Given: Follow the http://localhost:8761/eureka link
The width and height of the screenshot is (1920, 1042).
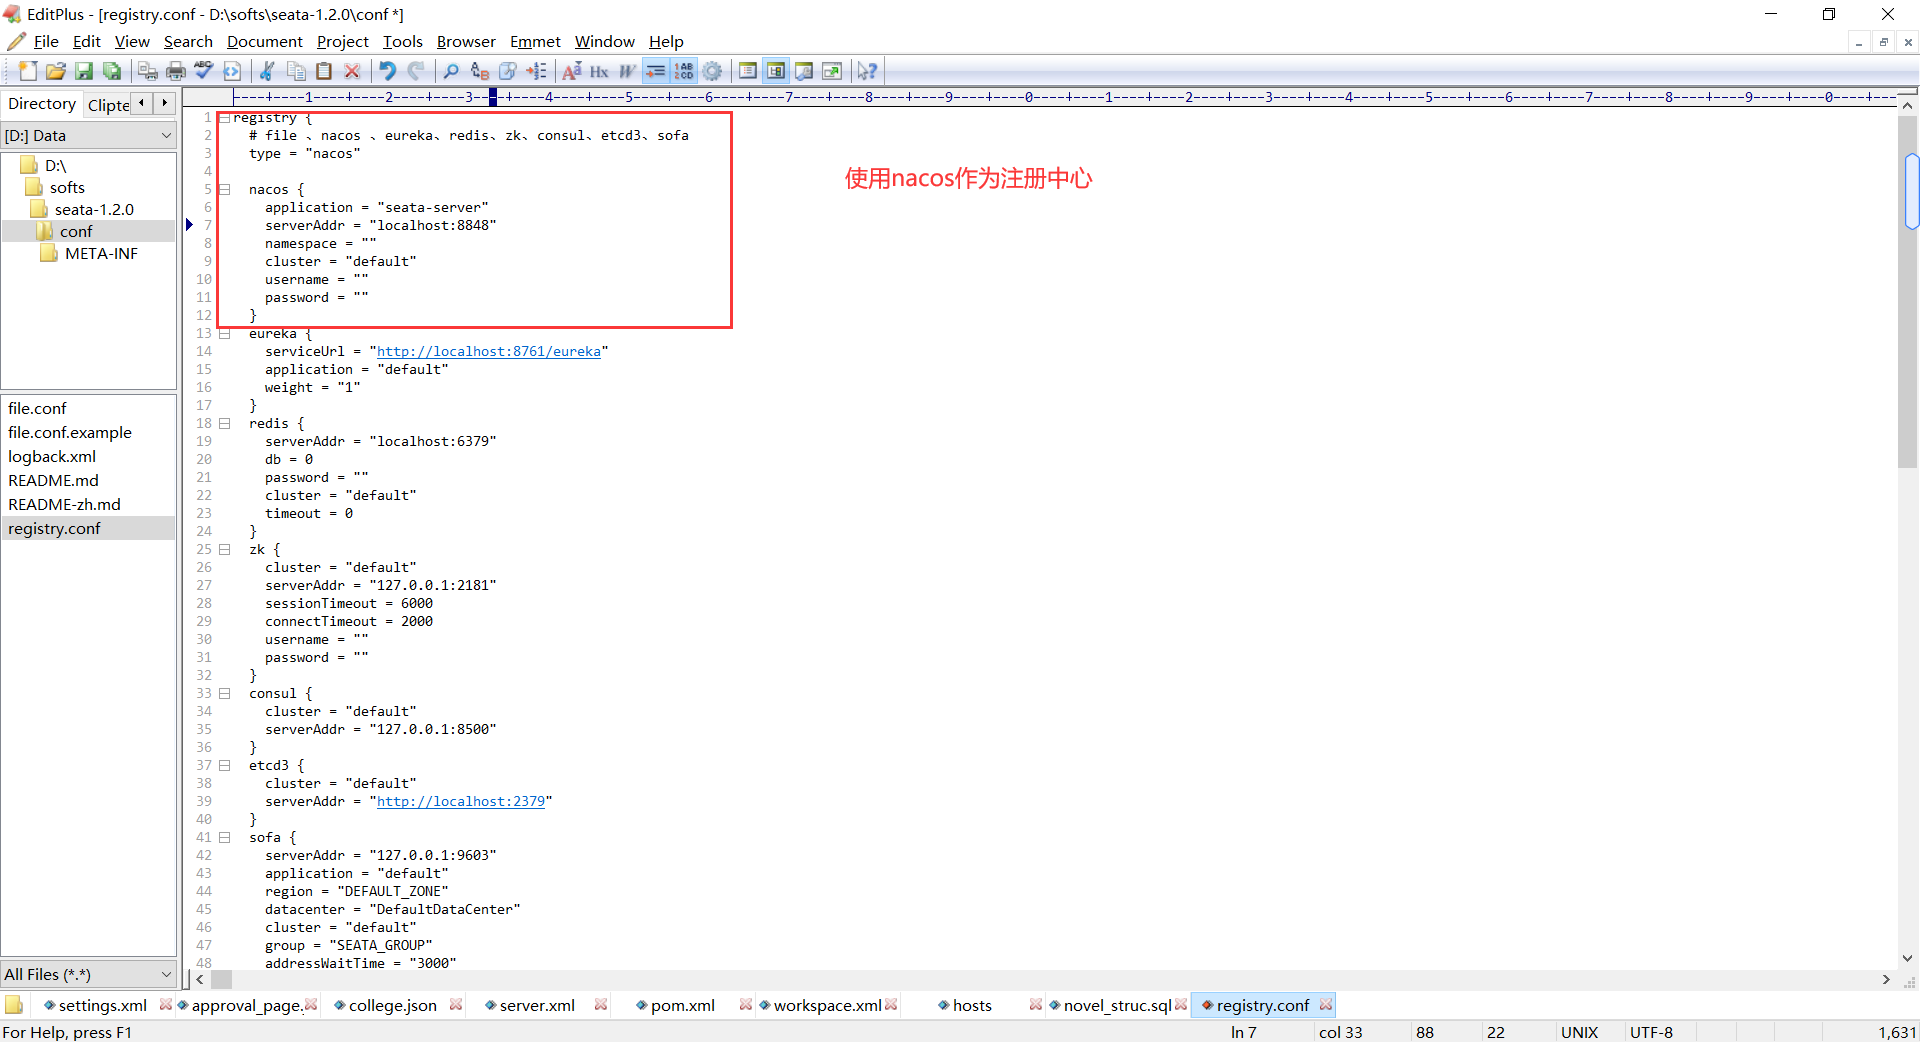Looking at the screenshot, I should tap(489, 352).
